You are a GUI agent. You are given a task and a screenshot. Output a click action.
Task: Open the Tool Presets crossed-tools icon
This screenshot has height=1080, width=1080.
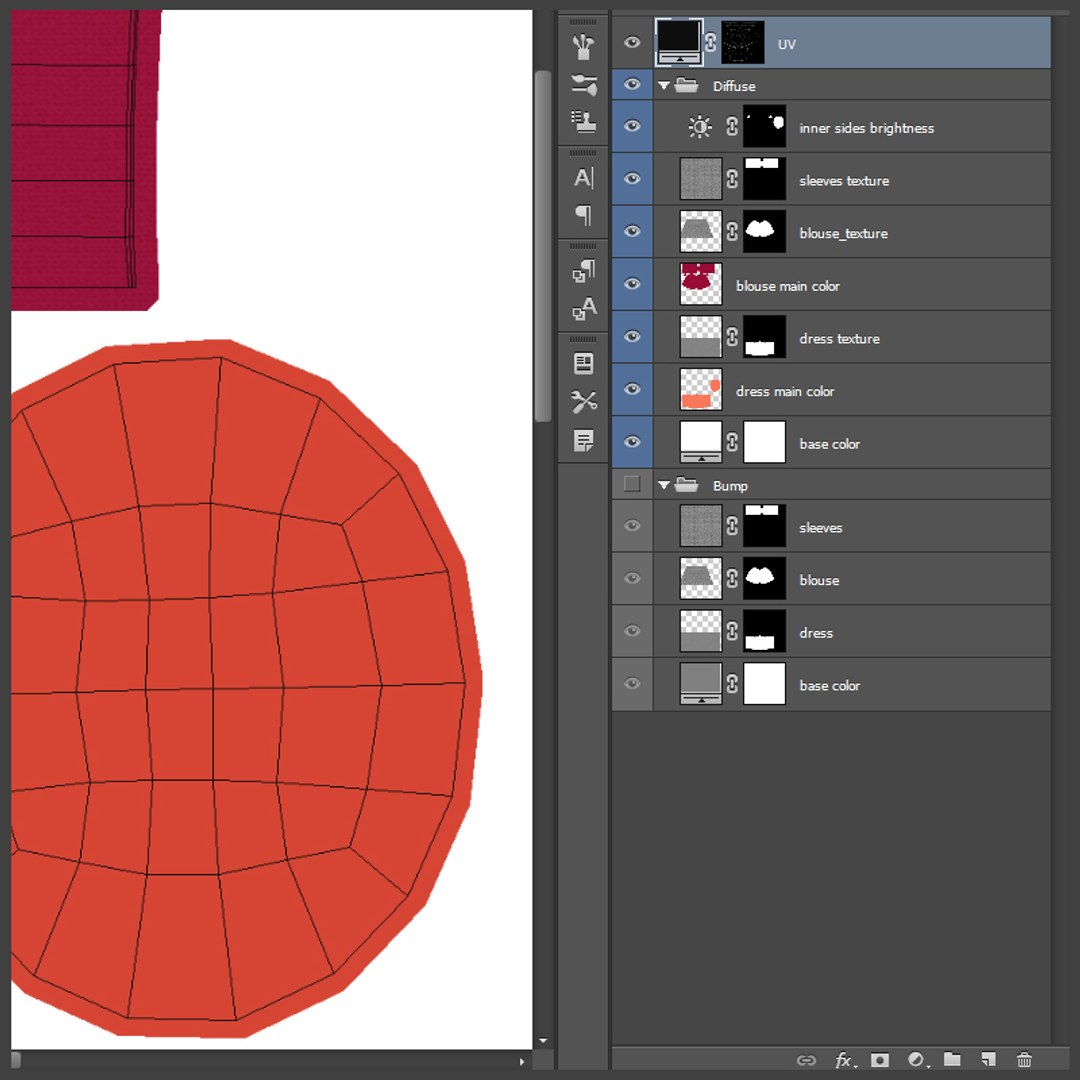pyautogui.click(x=583, y=402)
